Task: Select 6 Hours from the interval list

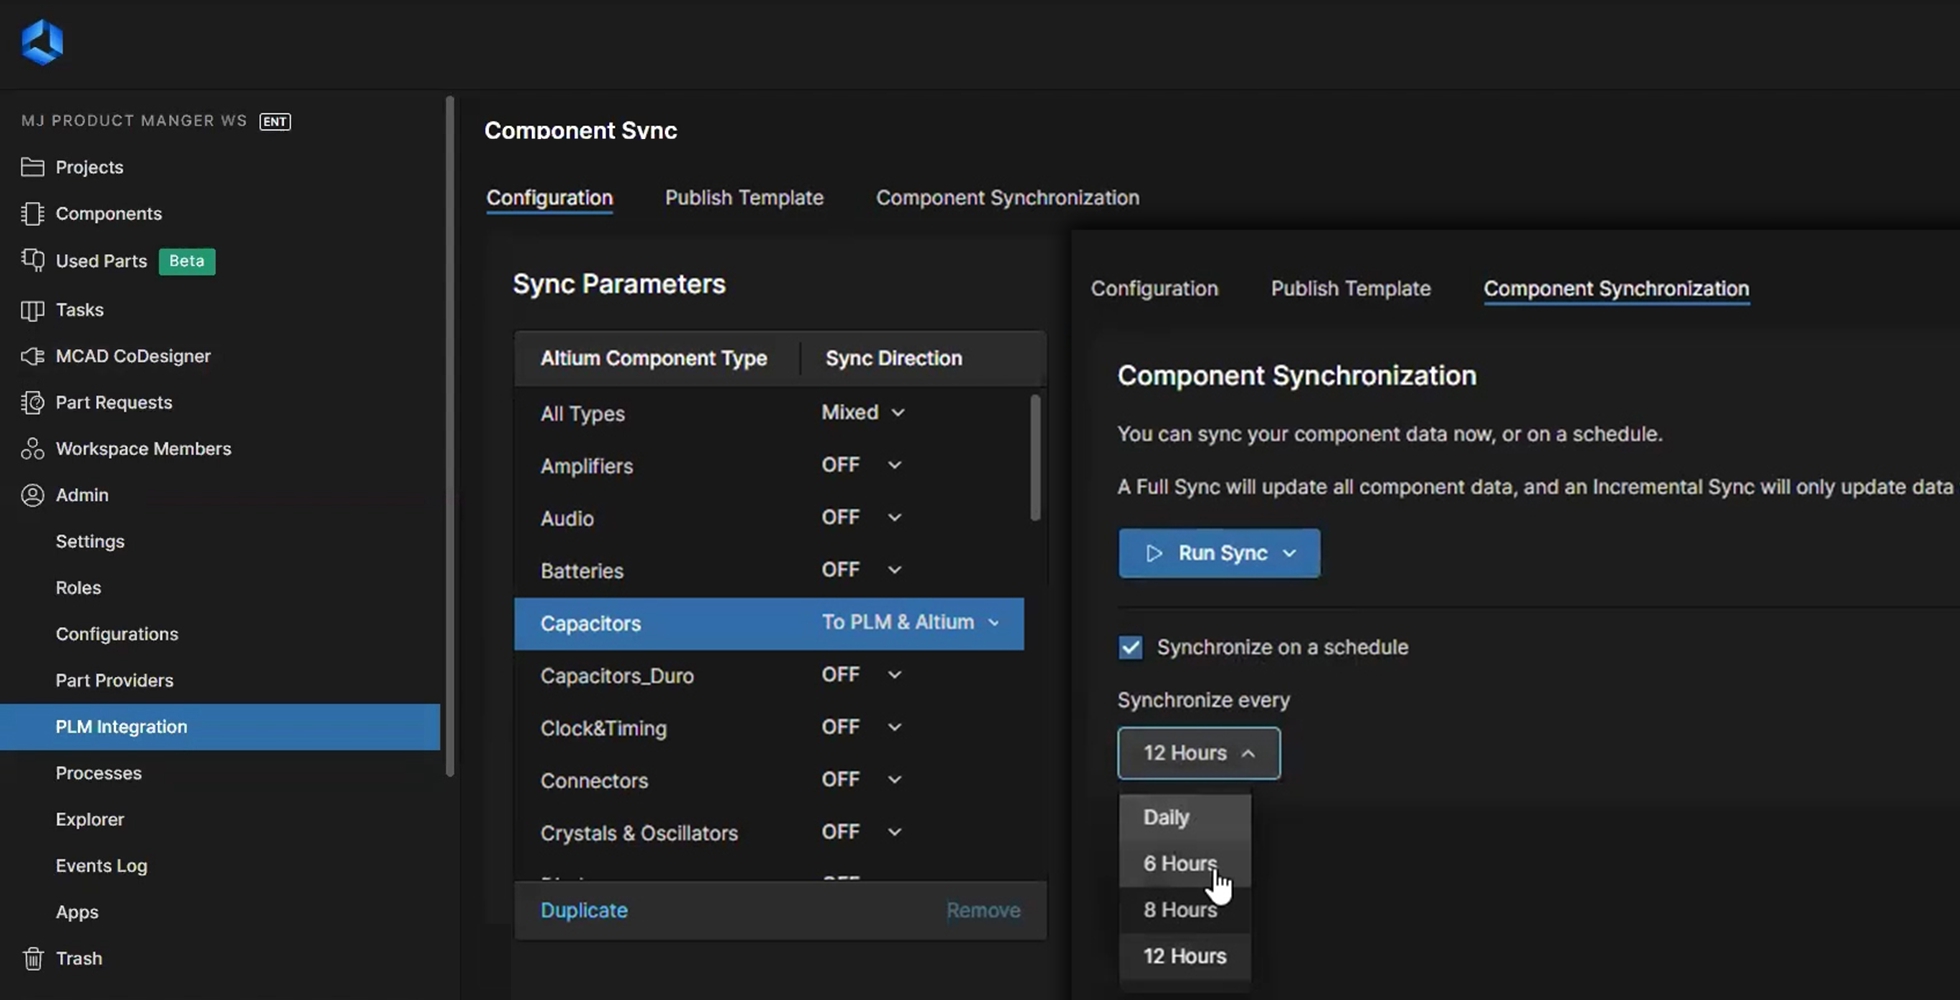Action: (1180, 863)
